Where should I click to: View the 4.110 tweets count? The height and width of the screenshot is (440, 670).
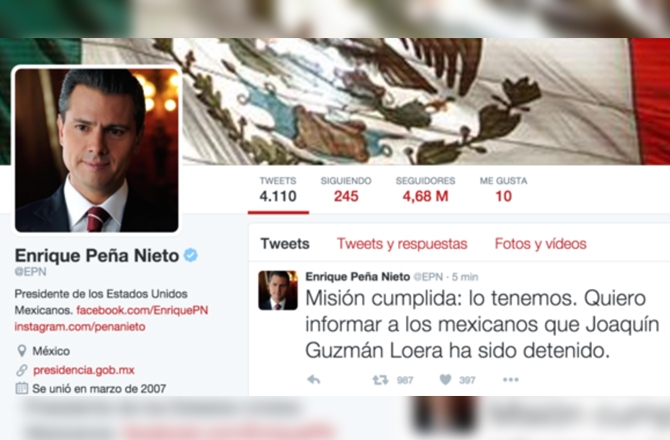pos(278,189)
